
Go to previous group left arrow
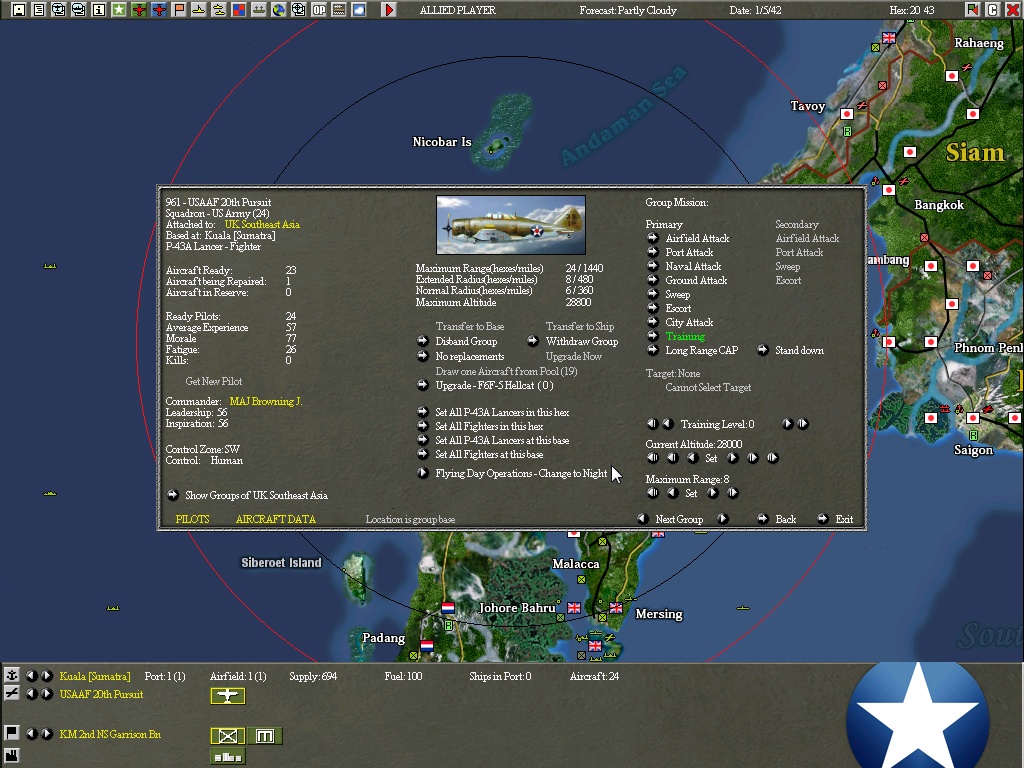tap(643, 519)
